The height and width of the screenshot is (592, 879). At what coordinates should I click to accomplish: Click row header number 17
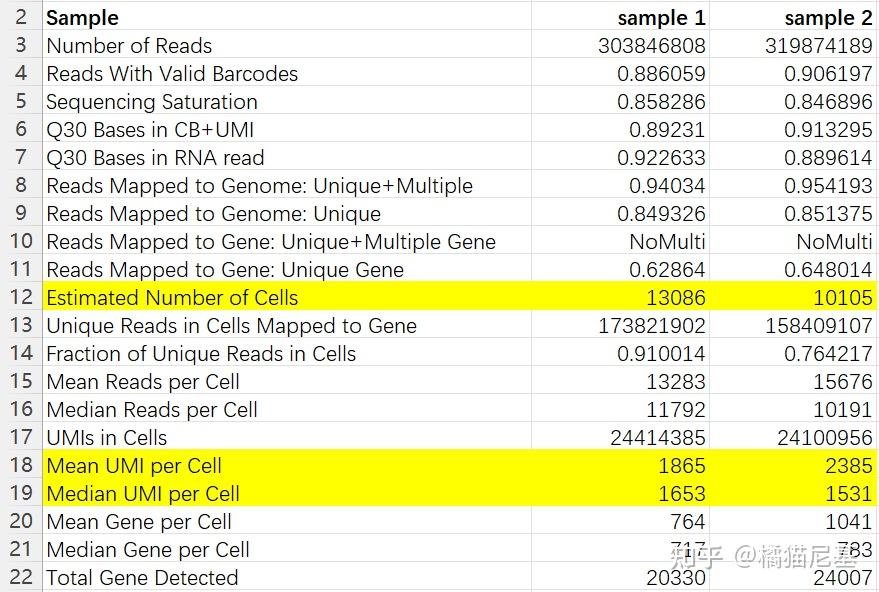tap(21, 437)
